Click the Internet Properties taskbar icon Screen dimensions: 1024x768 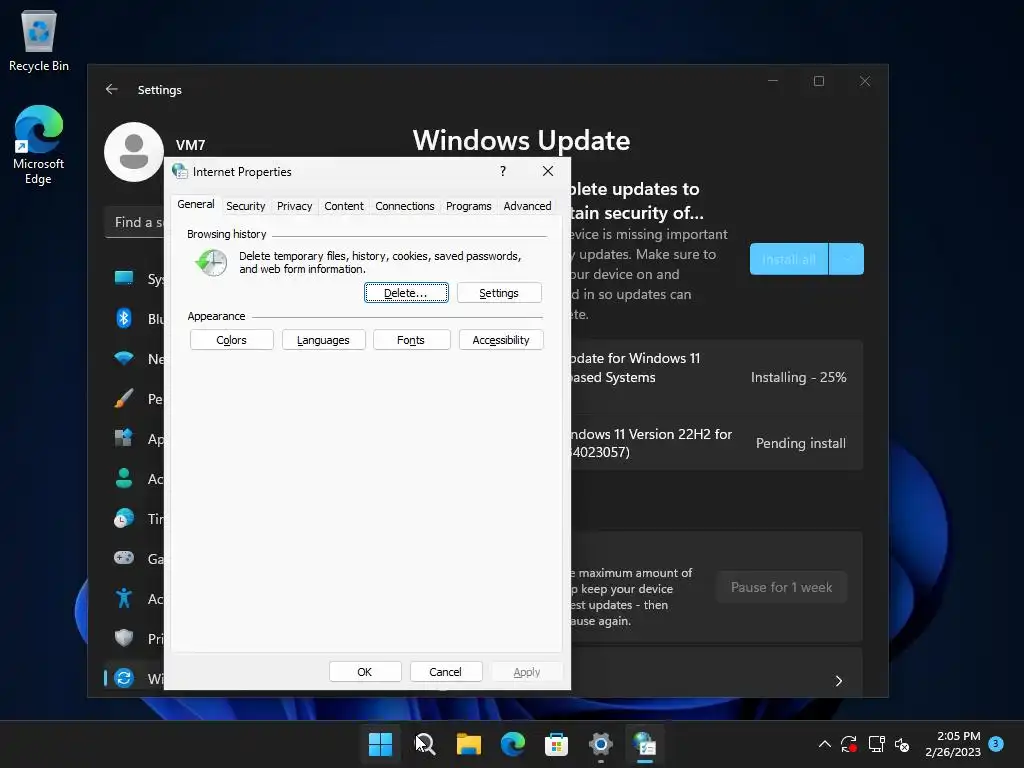[x=645, y=744]
